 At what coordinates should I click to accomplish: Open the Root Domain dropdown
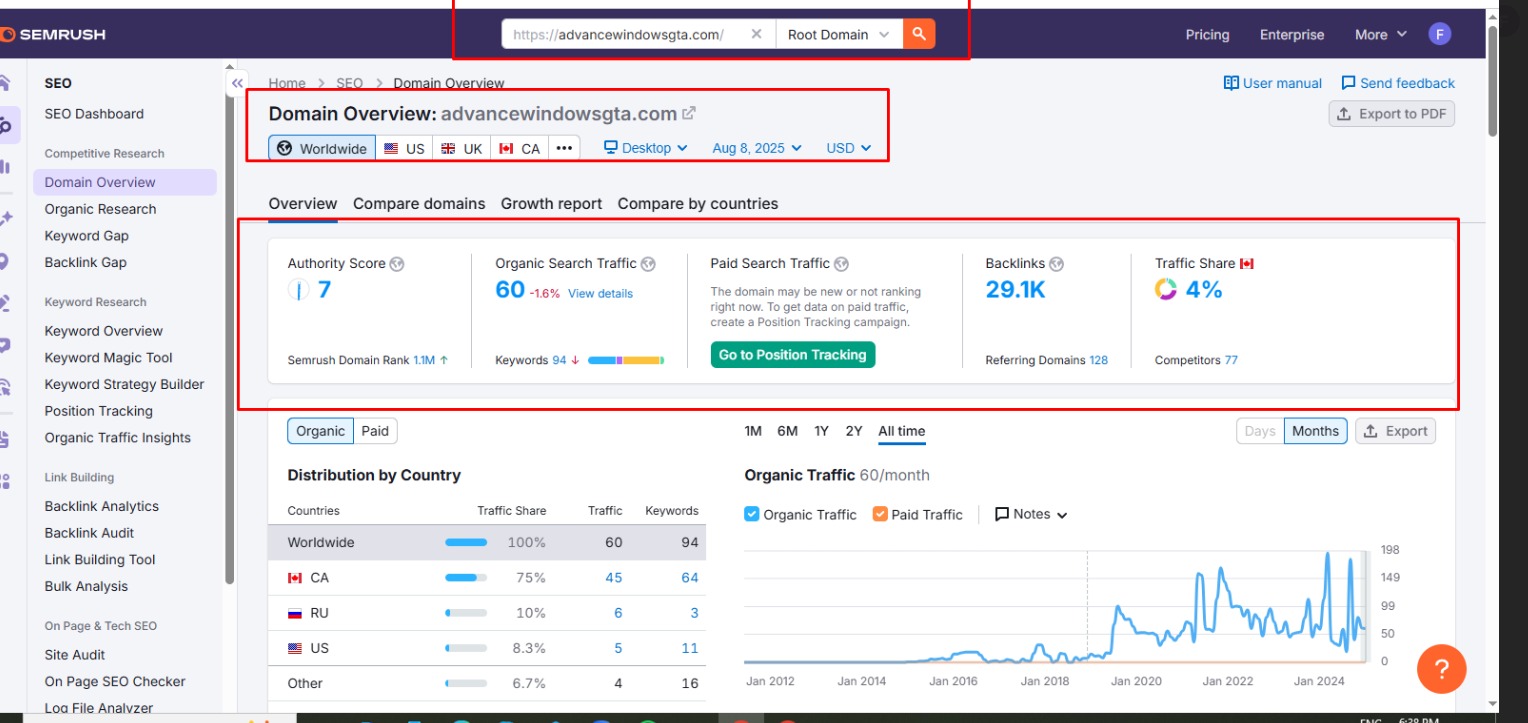[838, 34]
